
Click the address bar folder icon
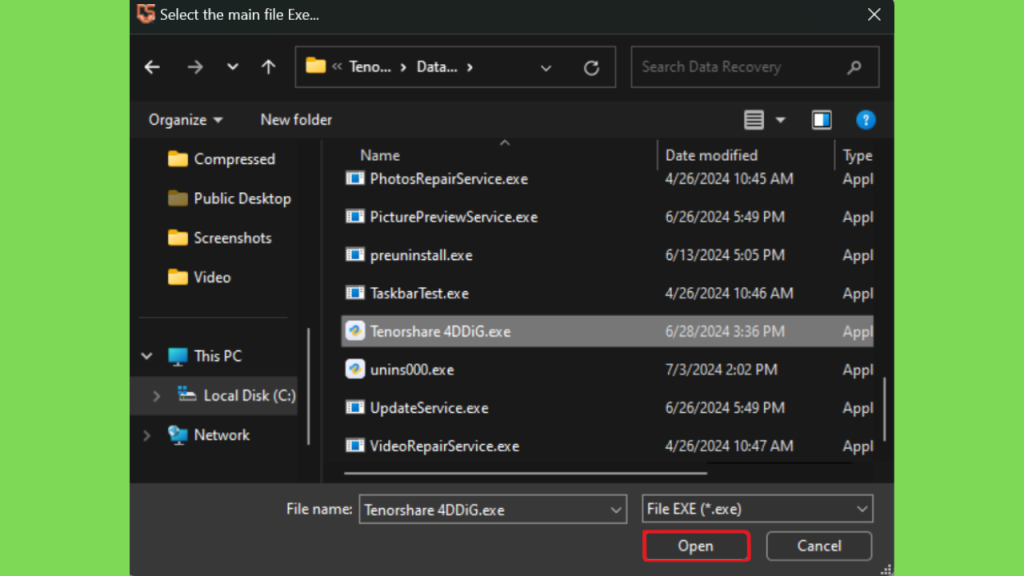coord(315,66)
